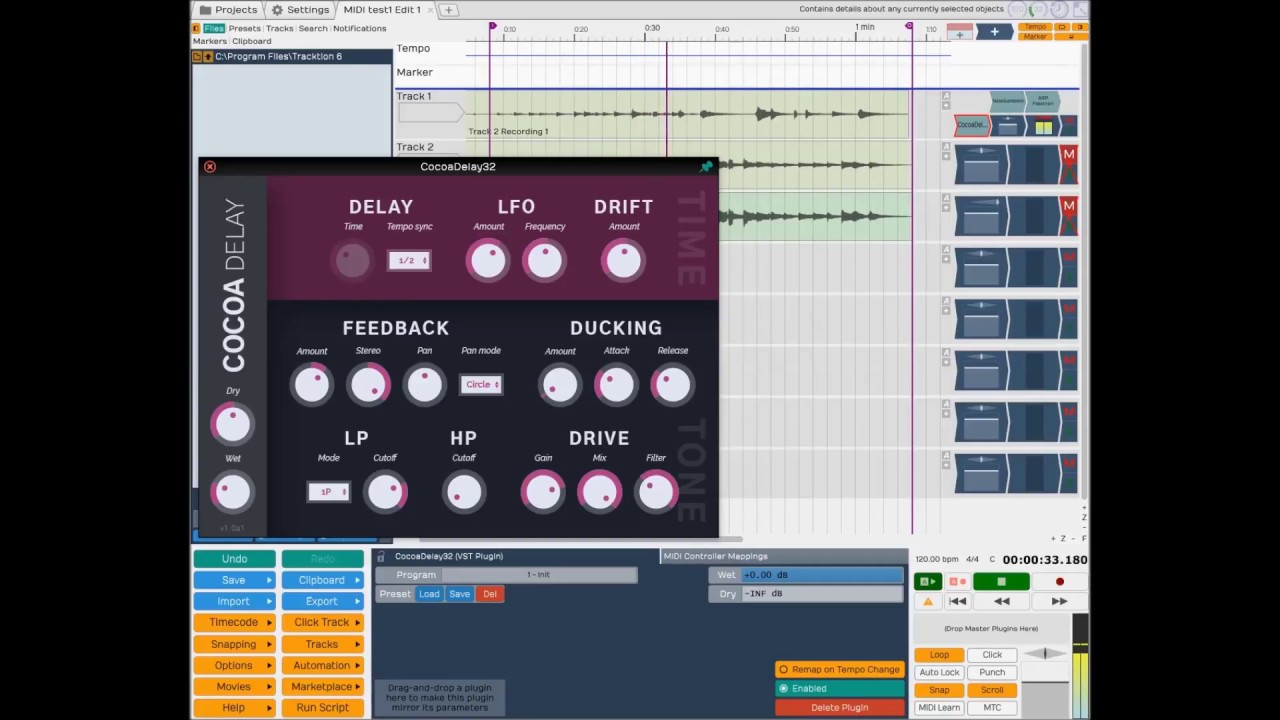
Task: Expand the Export menu
Action: (x=322, y=601)
